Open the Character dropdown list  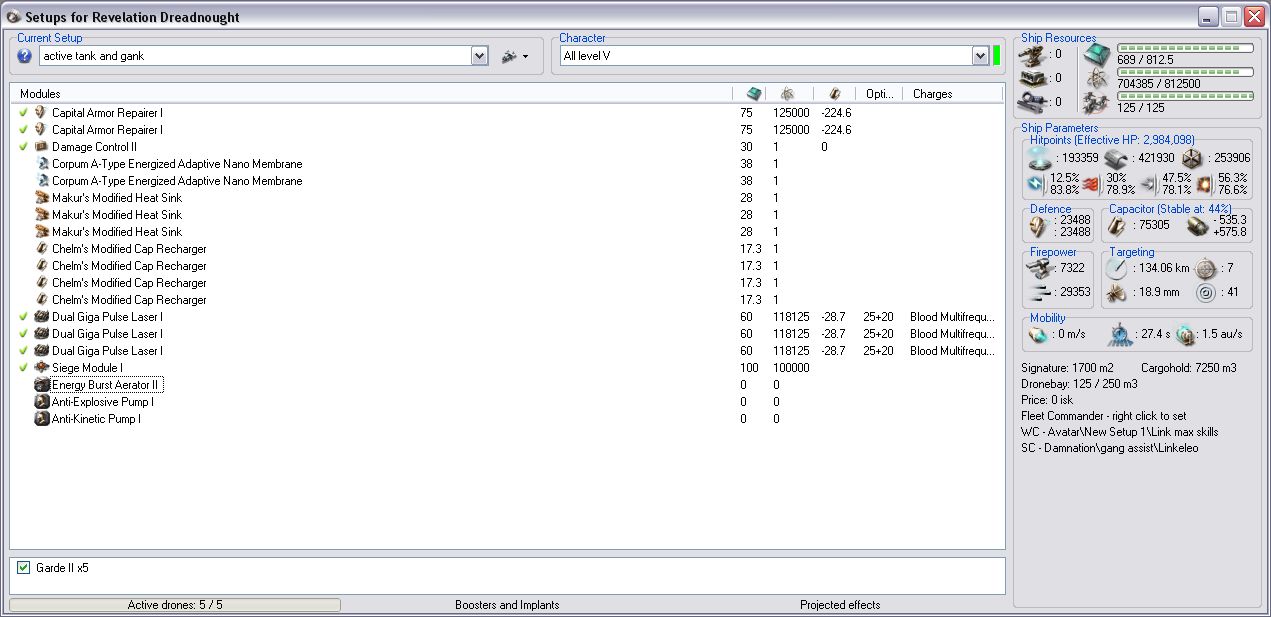[x=980, y=56]
